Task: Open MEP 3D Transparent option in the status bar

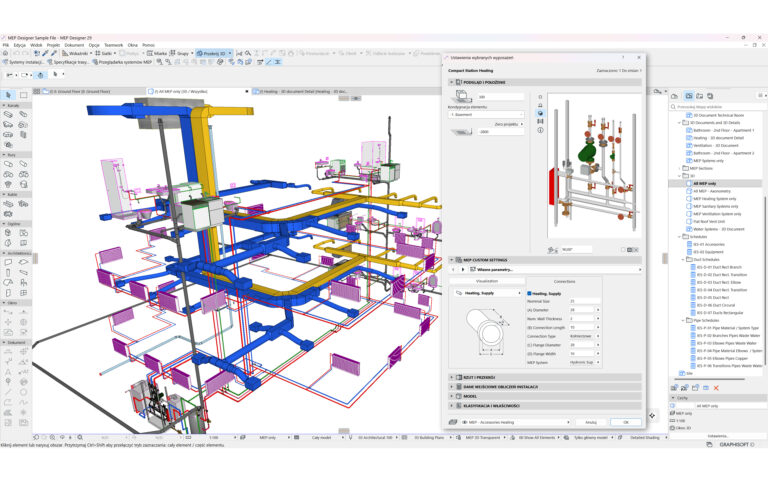Action: coord(482,437)
